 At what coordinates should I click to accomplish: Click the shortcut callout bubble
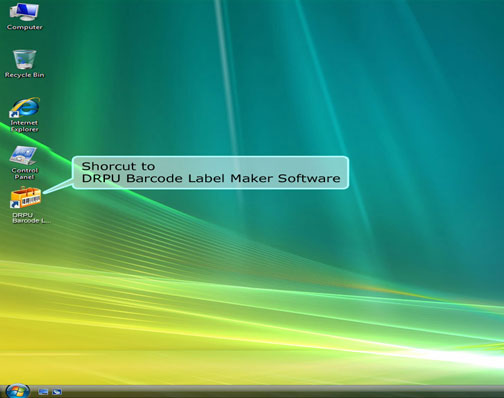point(210,173)
